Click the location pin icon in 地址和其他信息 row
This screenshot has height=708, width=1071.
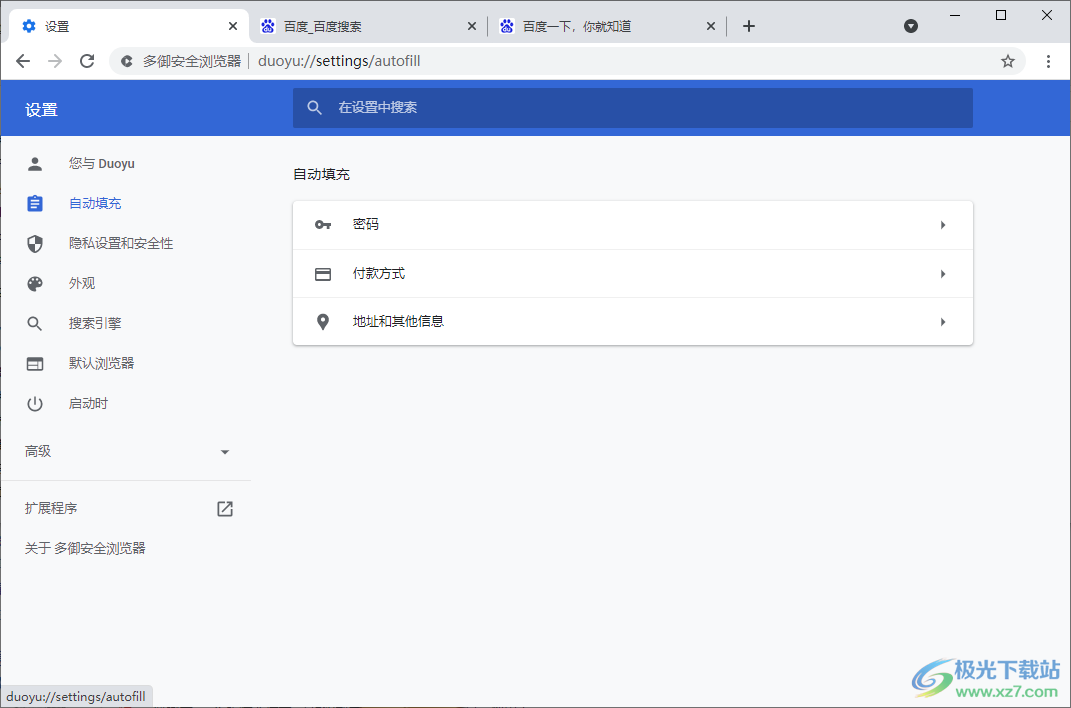click(323, 322)
